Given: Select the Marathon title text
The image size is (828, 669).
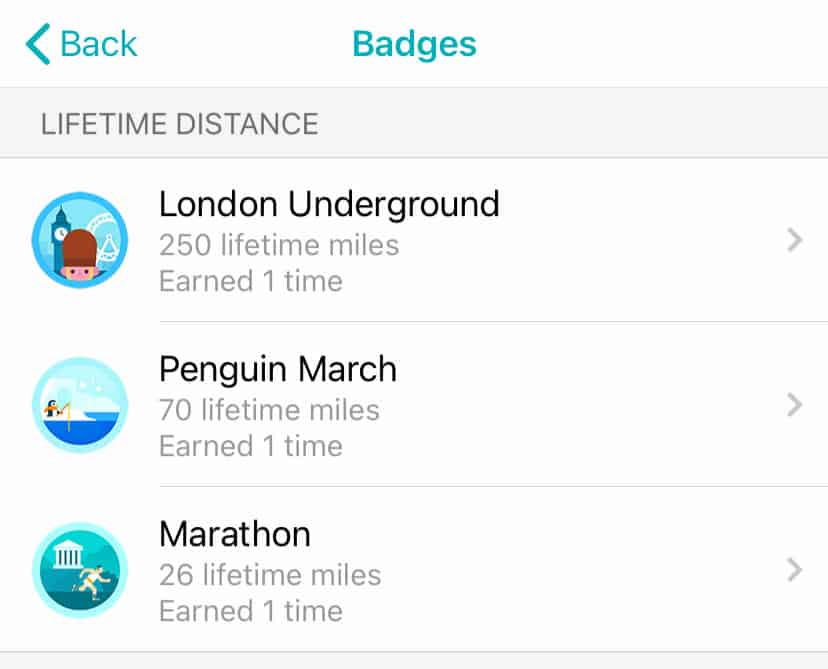Looking at the screenshot, I should pyautogui.click(x=235, y=534).
